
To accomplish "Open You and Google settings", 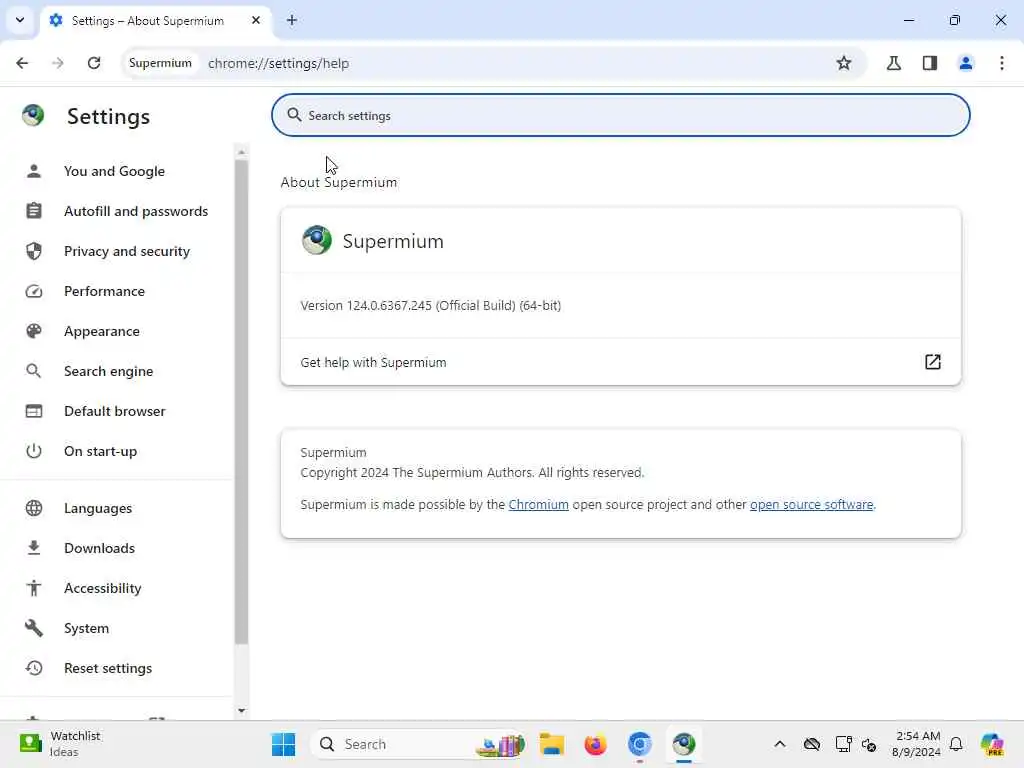I will pos(114,171).
